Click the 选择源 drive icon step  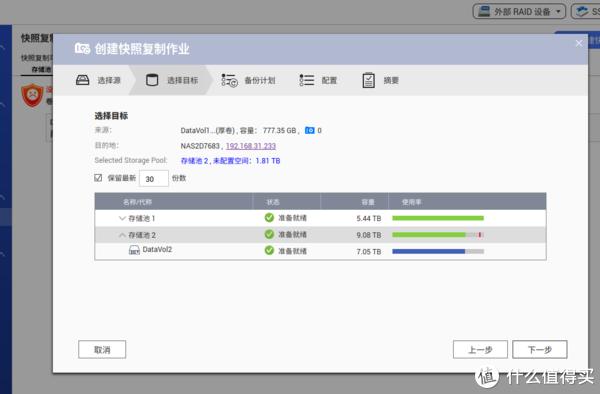[x=83, y=80]
